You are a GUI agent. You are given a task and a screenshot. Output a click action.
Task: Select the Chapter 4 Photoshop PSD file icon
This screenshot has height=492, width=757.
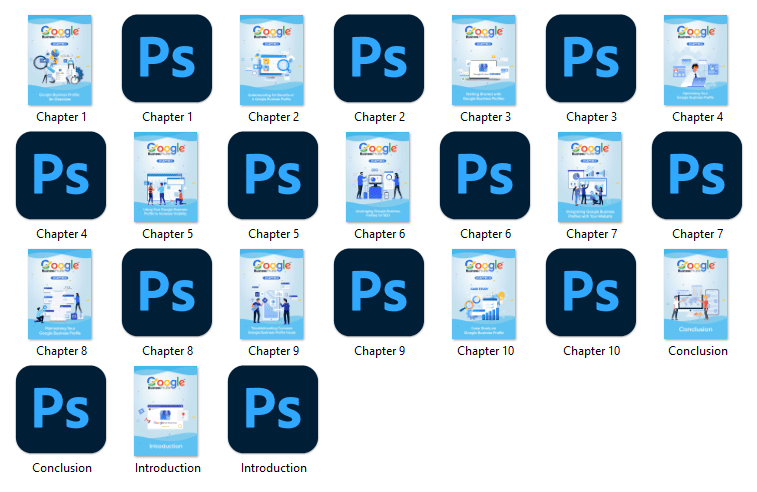tap(61, 175)
